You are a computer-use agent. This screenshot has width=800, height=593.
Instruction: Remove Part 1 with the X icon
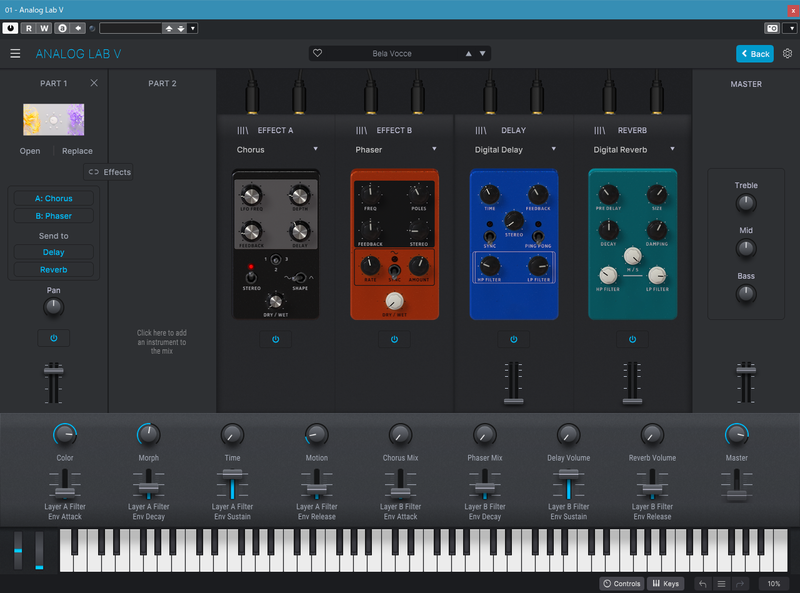[x=94, y=83]
